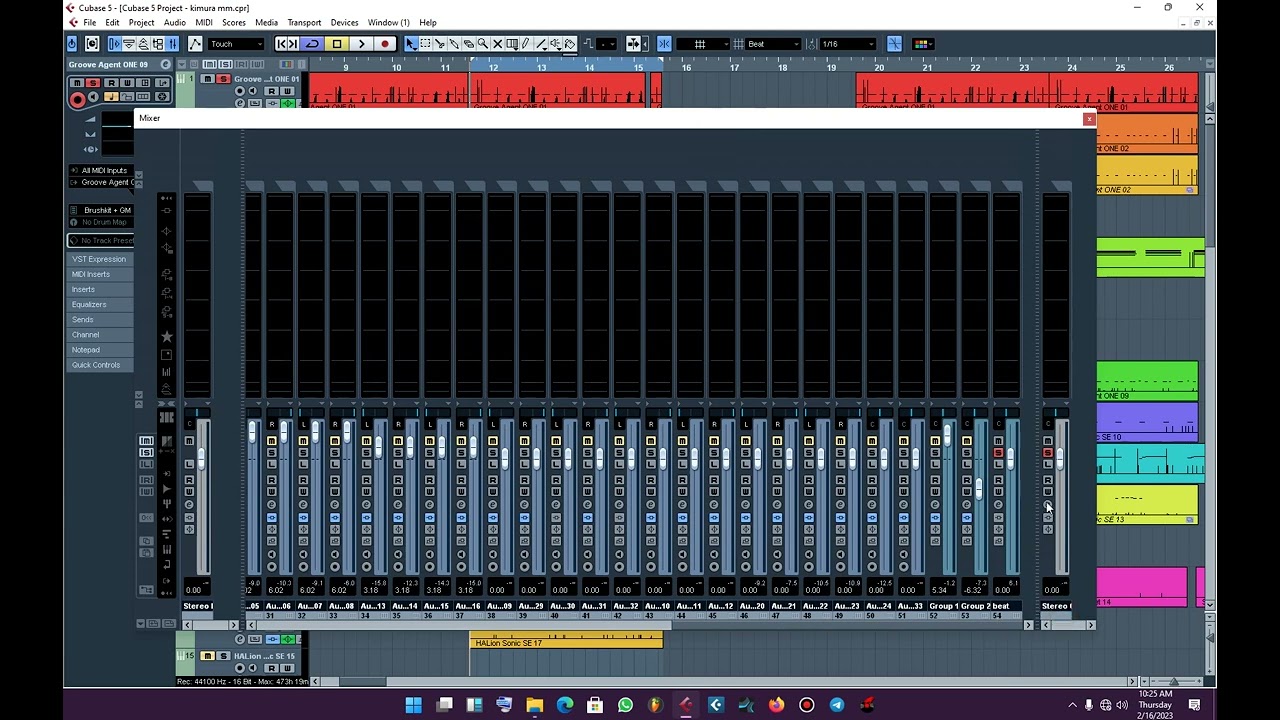This screenshot has width=1280, height=720.
Task: Open the Devices menu
Action: coord(344,22)
